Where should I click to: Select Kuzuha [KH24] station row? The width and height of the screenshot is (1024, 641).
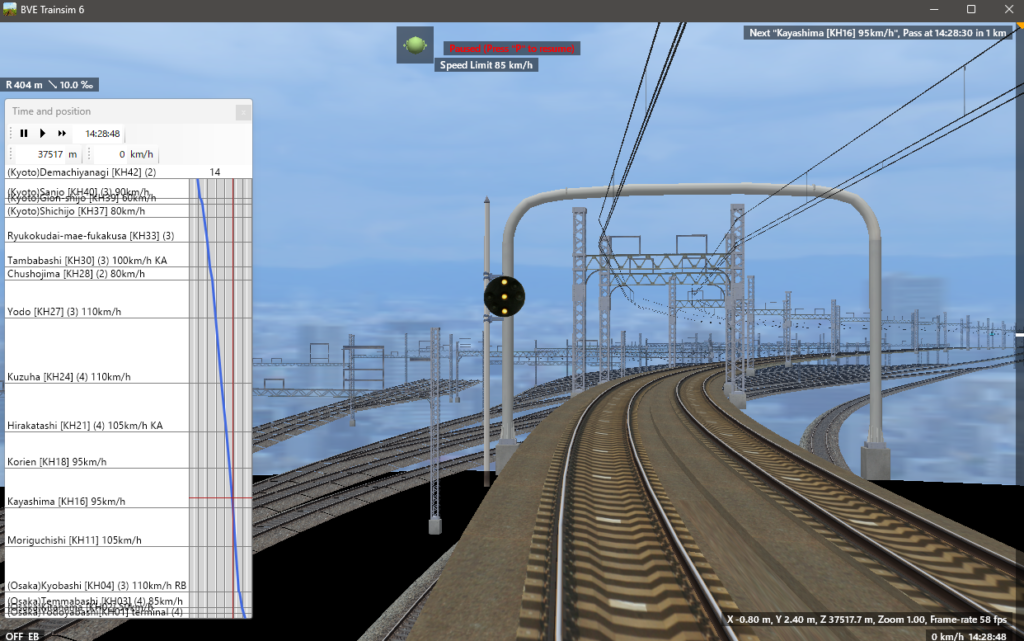[68, 377]
